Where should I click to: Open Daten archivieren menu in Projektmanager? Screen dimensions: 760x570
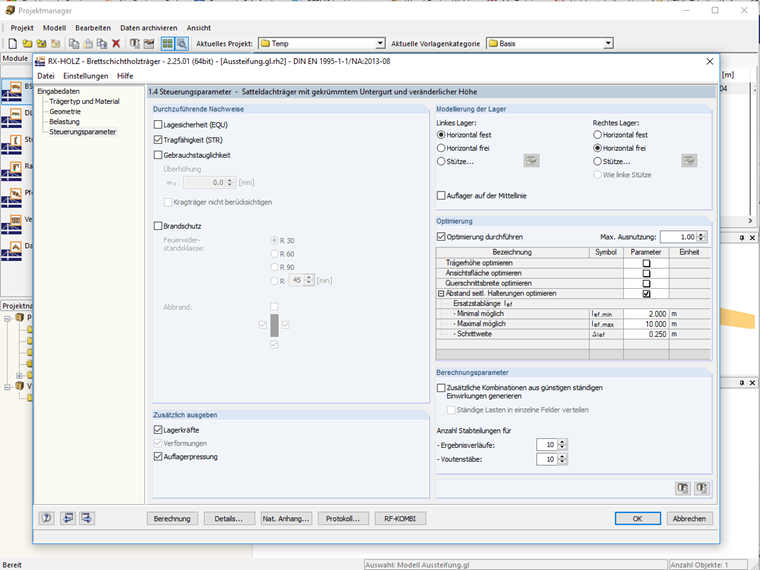149,28
